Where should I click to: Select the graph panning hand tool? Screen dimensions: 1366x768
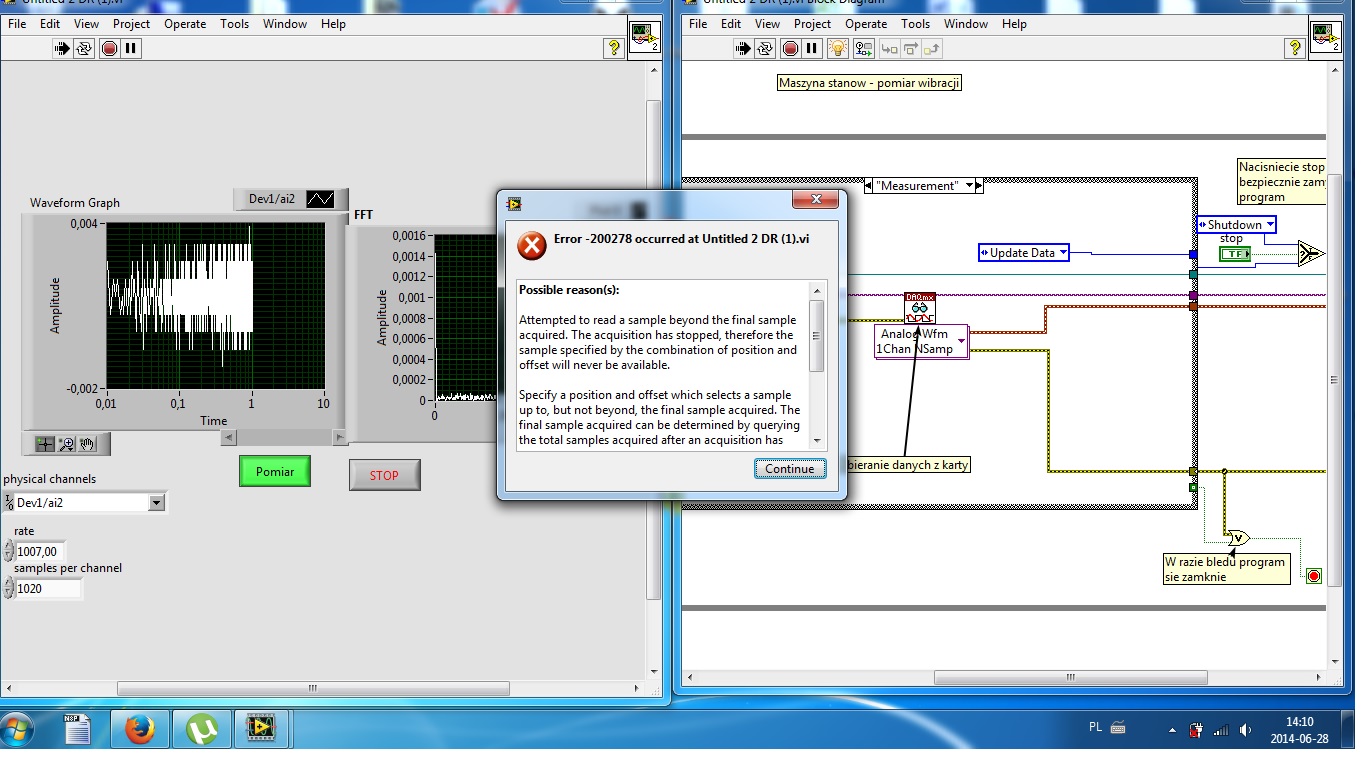88,444
